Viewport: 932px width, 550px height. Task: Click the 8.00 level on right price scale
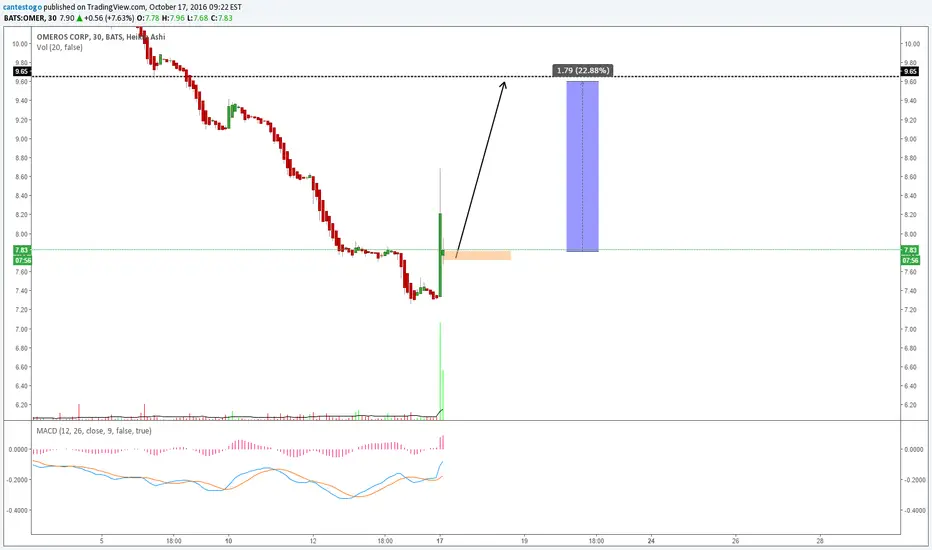coord(911,234)
